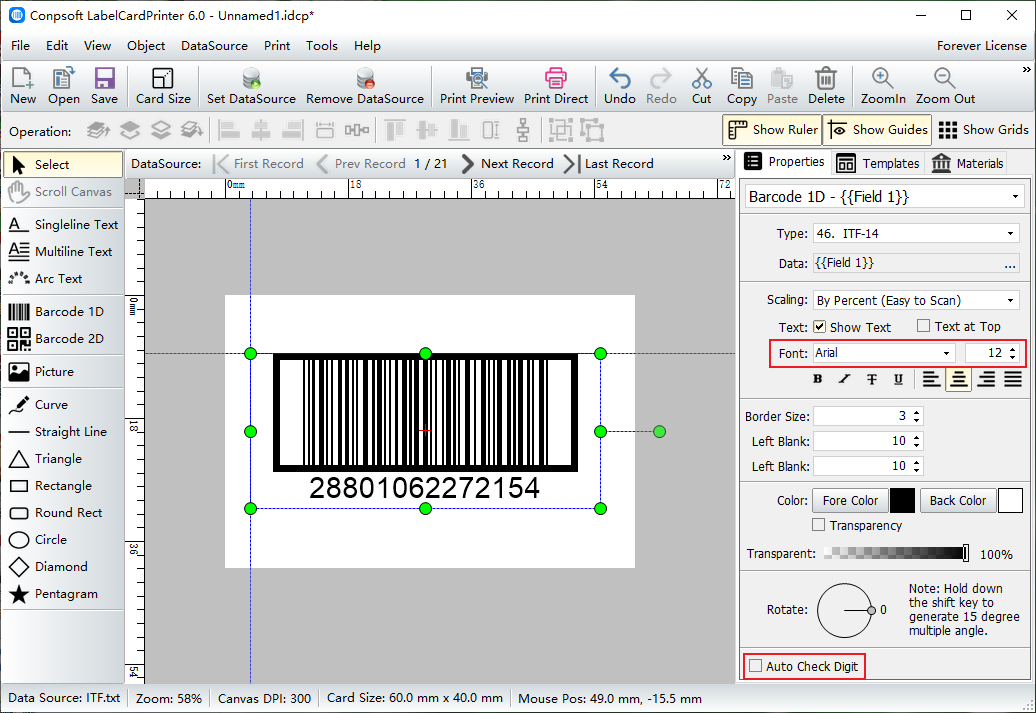Undo the last action
The height and width of the screenshot is (713, 1036).
620,86
